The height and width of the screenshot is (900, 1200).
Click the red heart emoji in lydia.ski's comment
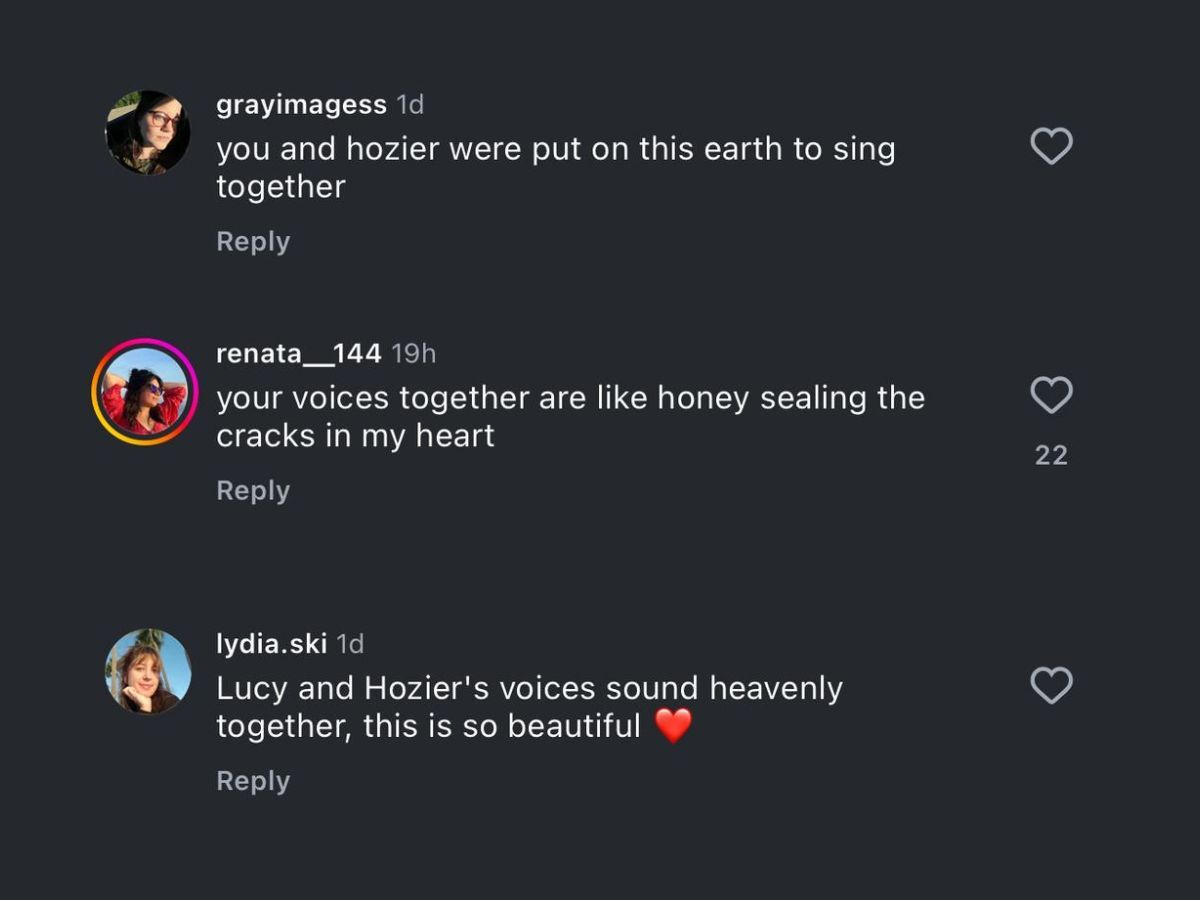(x=673, y=726)
